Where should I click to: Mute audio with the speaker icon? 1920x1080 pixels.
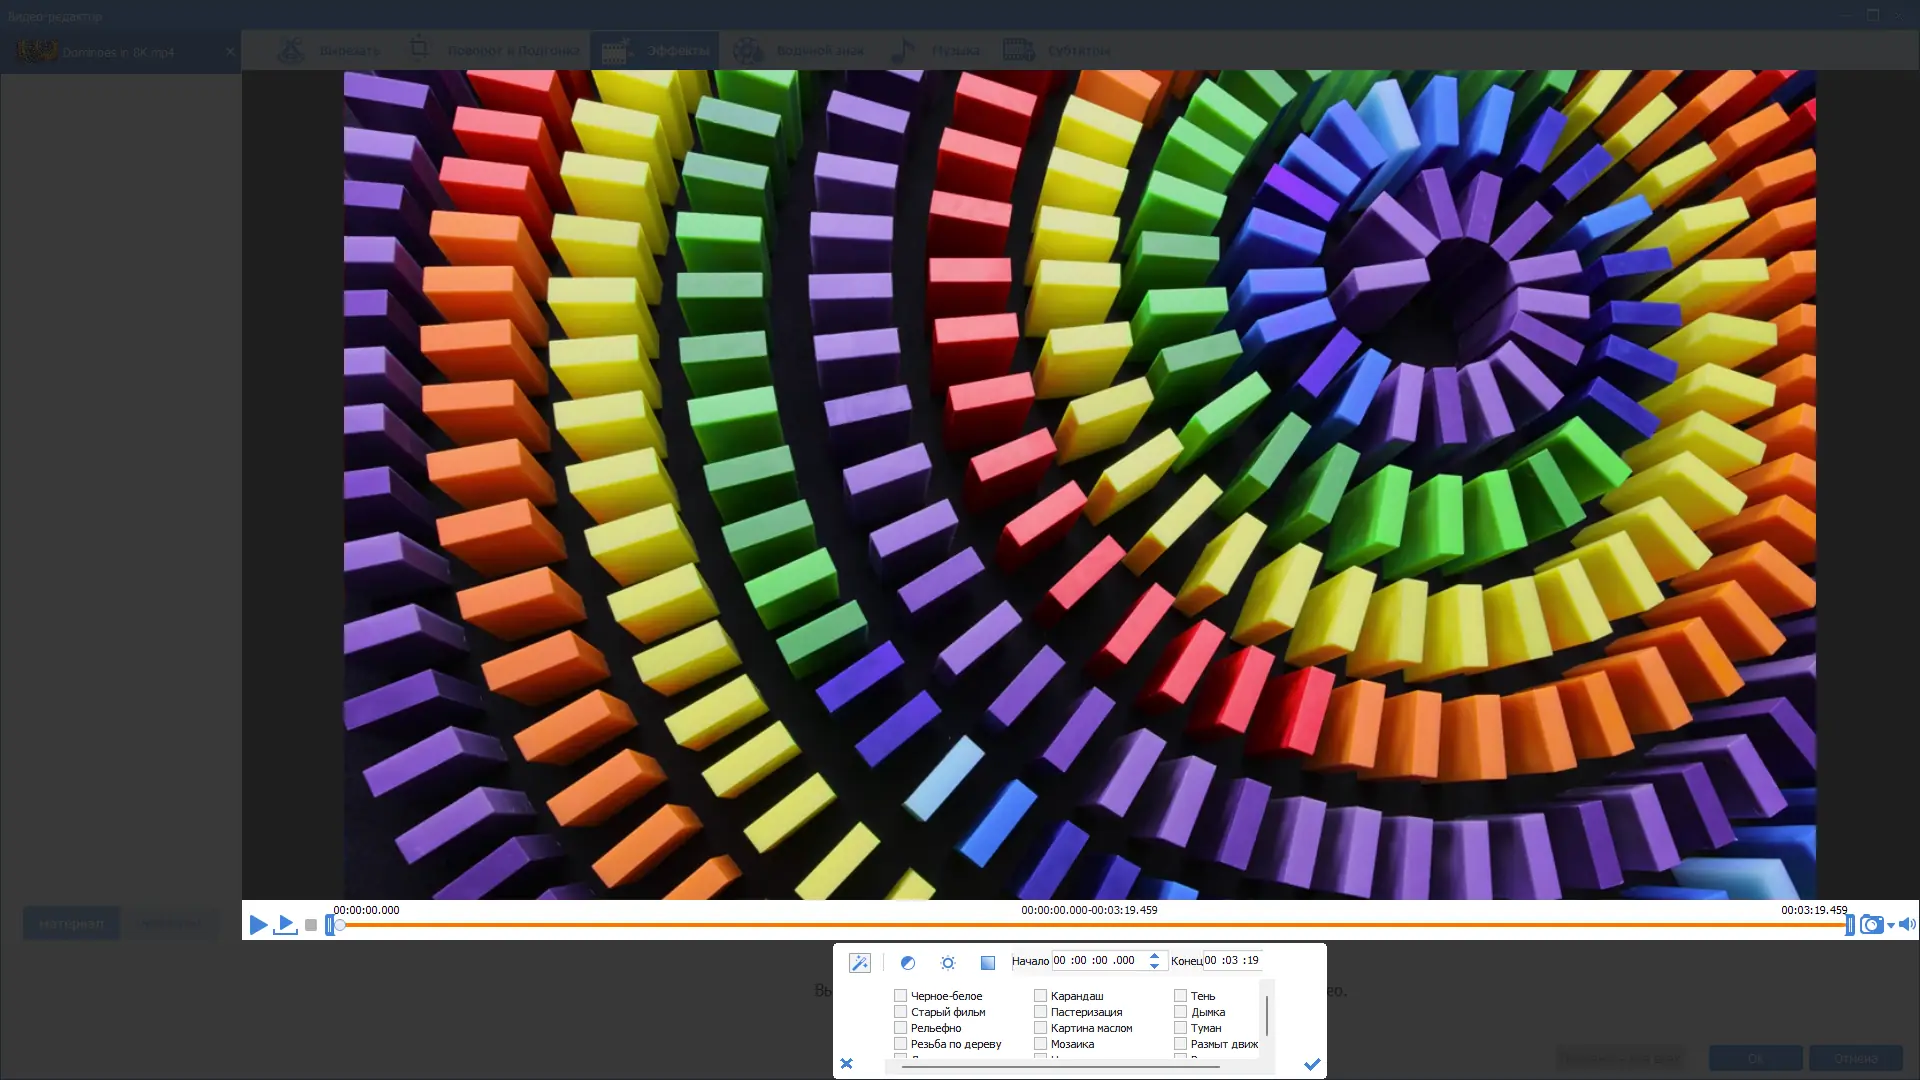coord(1906,925)
